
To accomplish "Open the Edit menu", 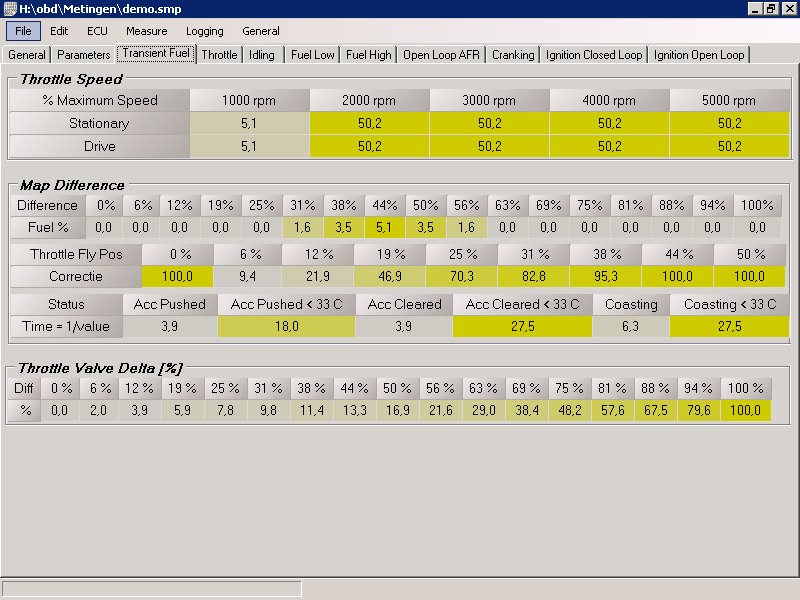I will click(59, 31).
